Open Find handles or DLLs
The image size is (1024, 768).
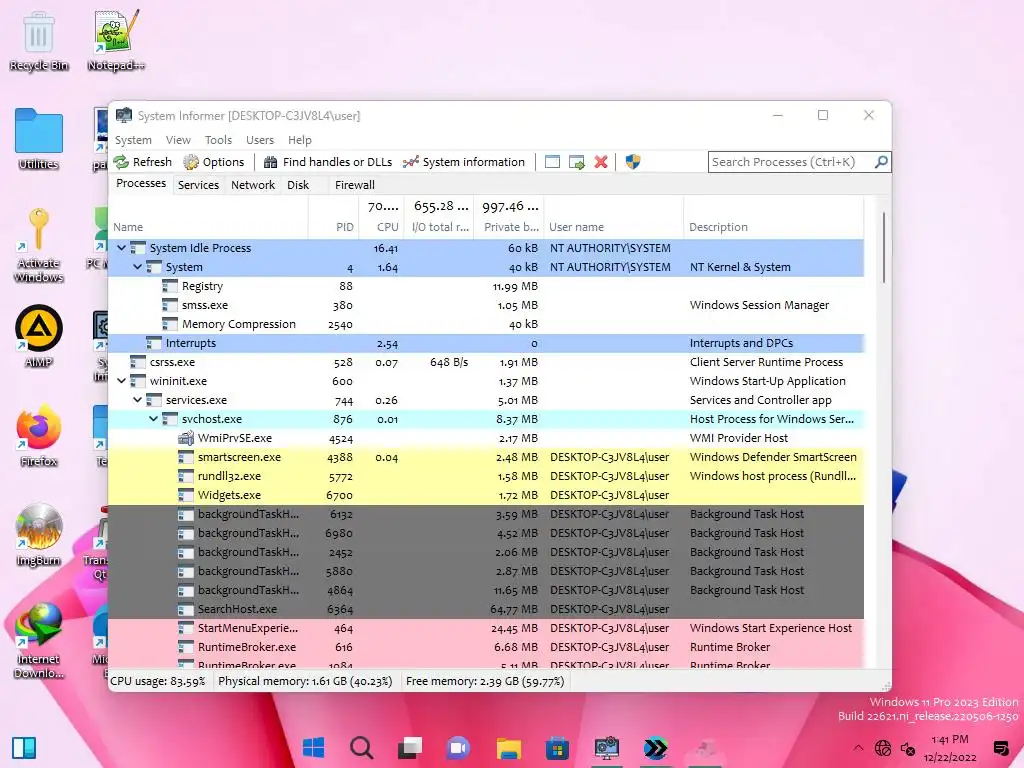click(328, 162)
